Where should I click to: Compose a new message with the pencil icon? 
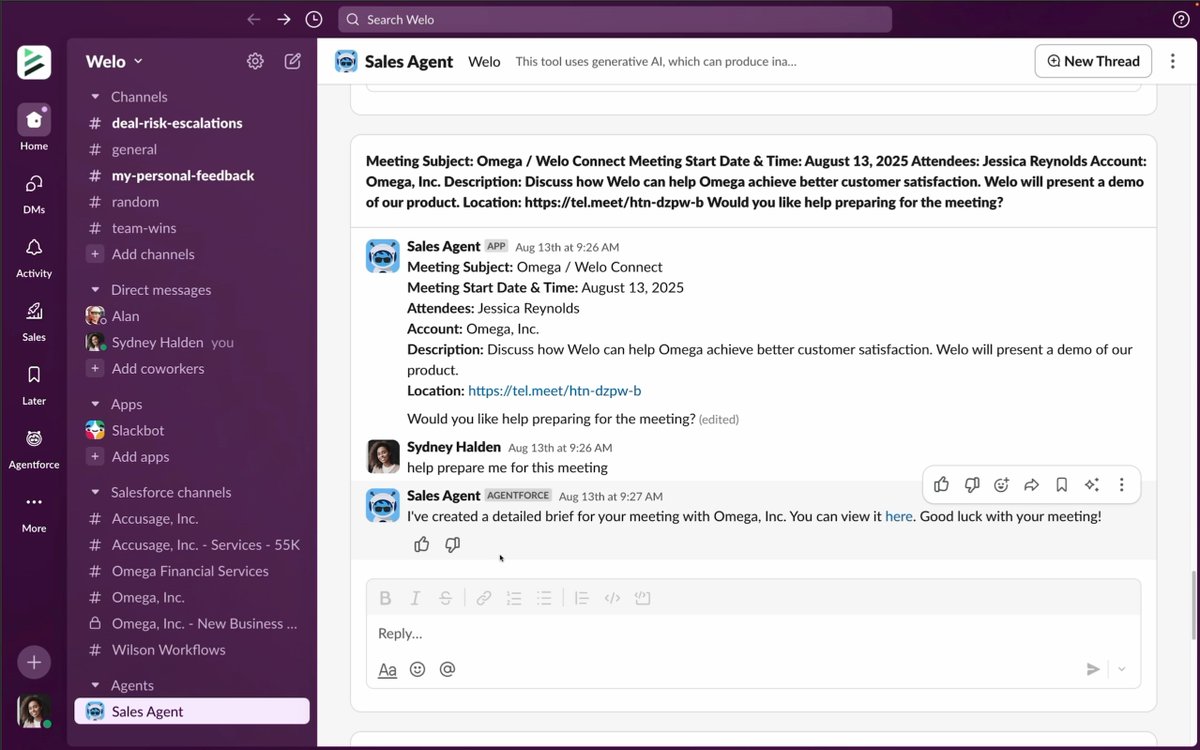[293, 61]
